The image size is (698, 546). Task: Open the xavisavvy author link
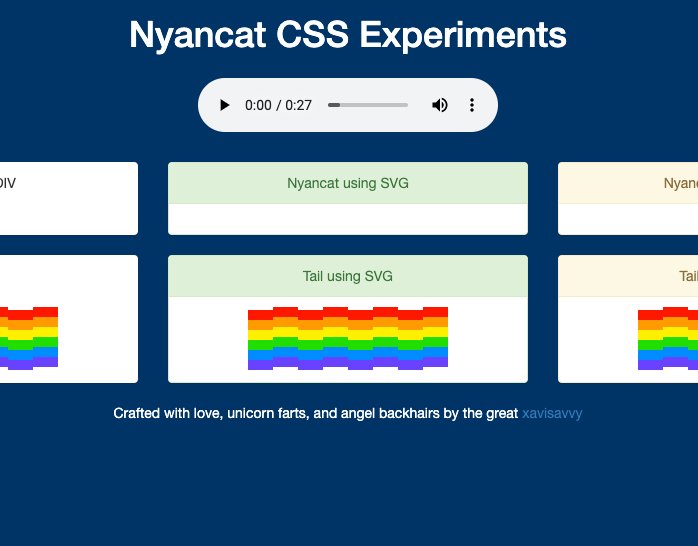tap(552, 413)
